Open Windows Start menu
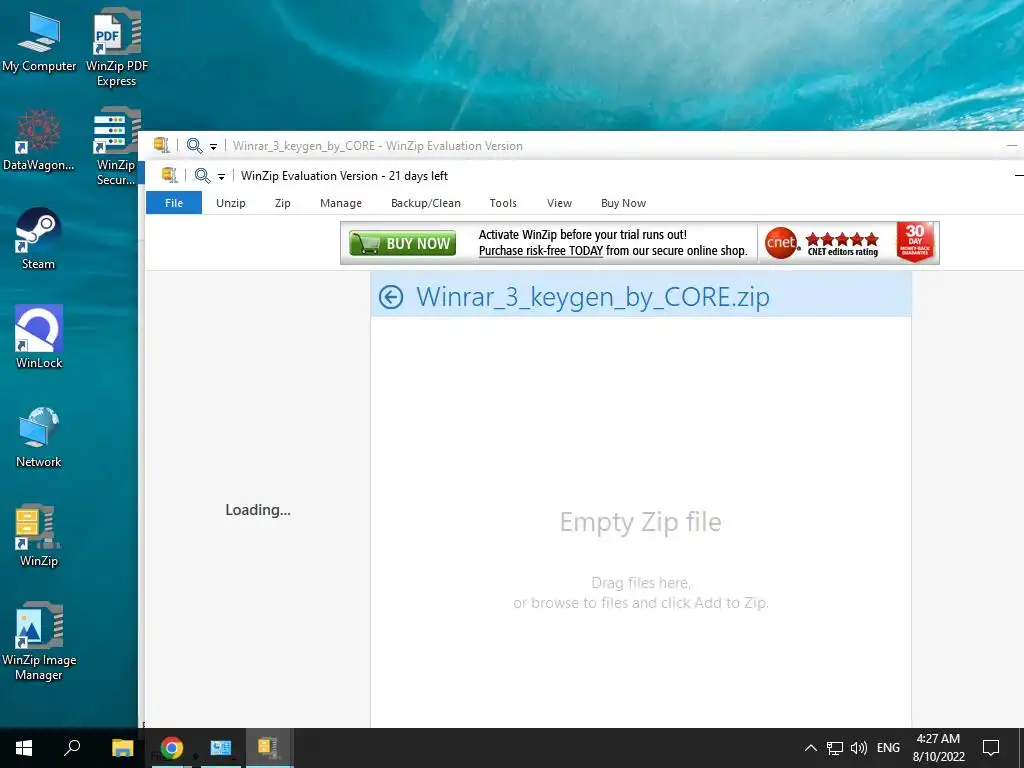The width and height of the screenshot is (1024, 768). coord(24,748)
